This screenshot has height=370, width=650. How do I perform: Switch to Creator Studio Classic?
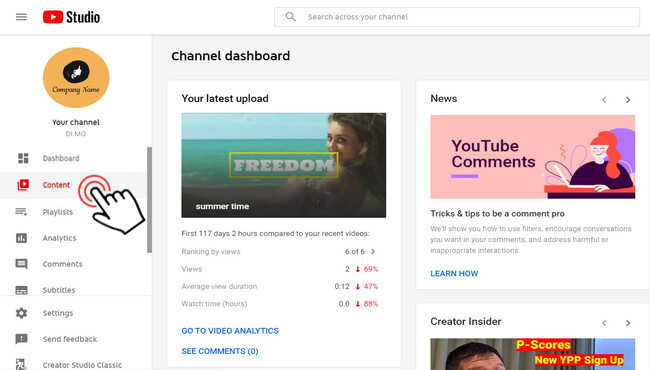tap(82, 365)
